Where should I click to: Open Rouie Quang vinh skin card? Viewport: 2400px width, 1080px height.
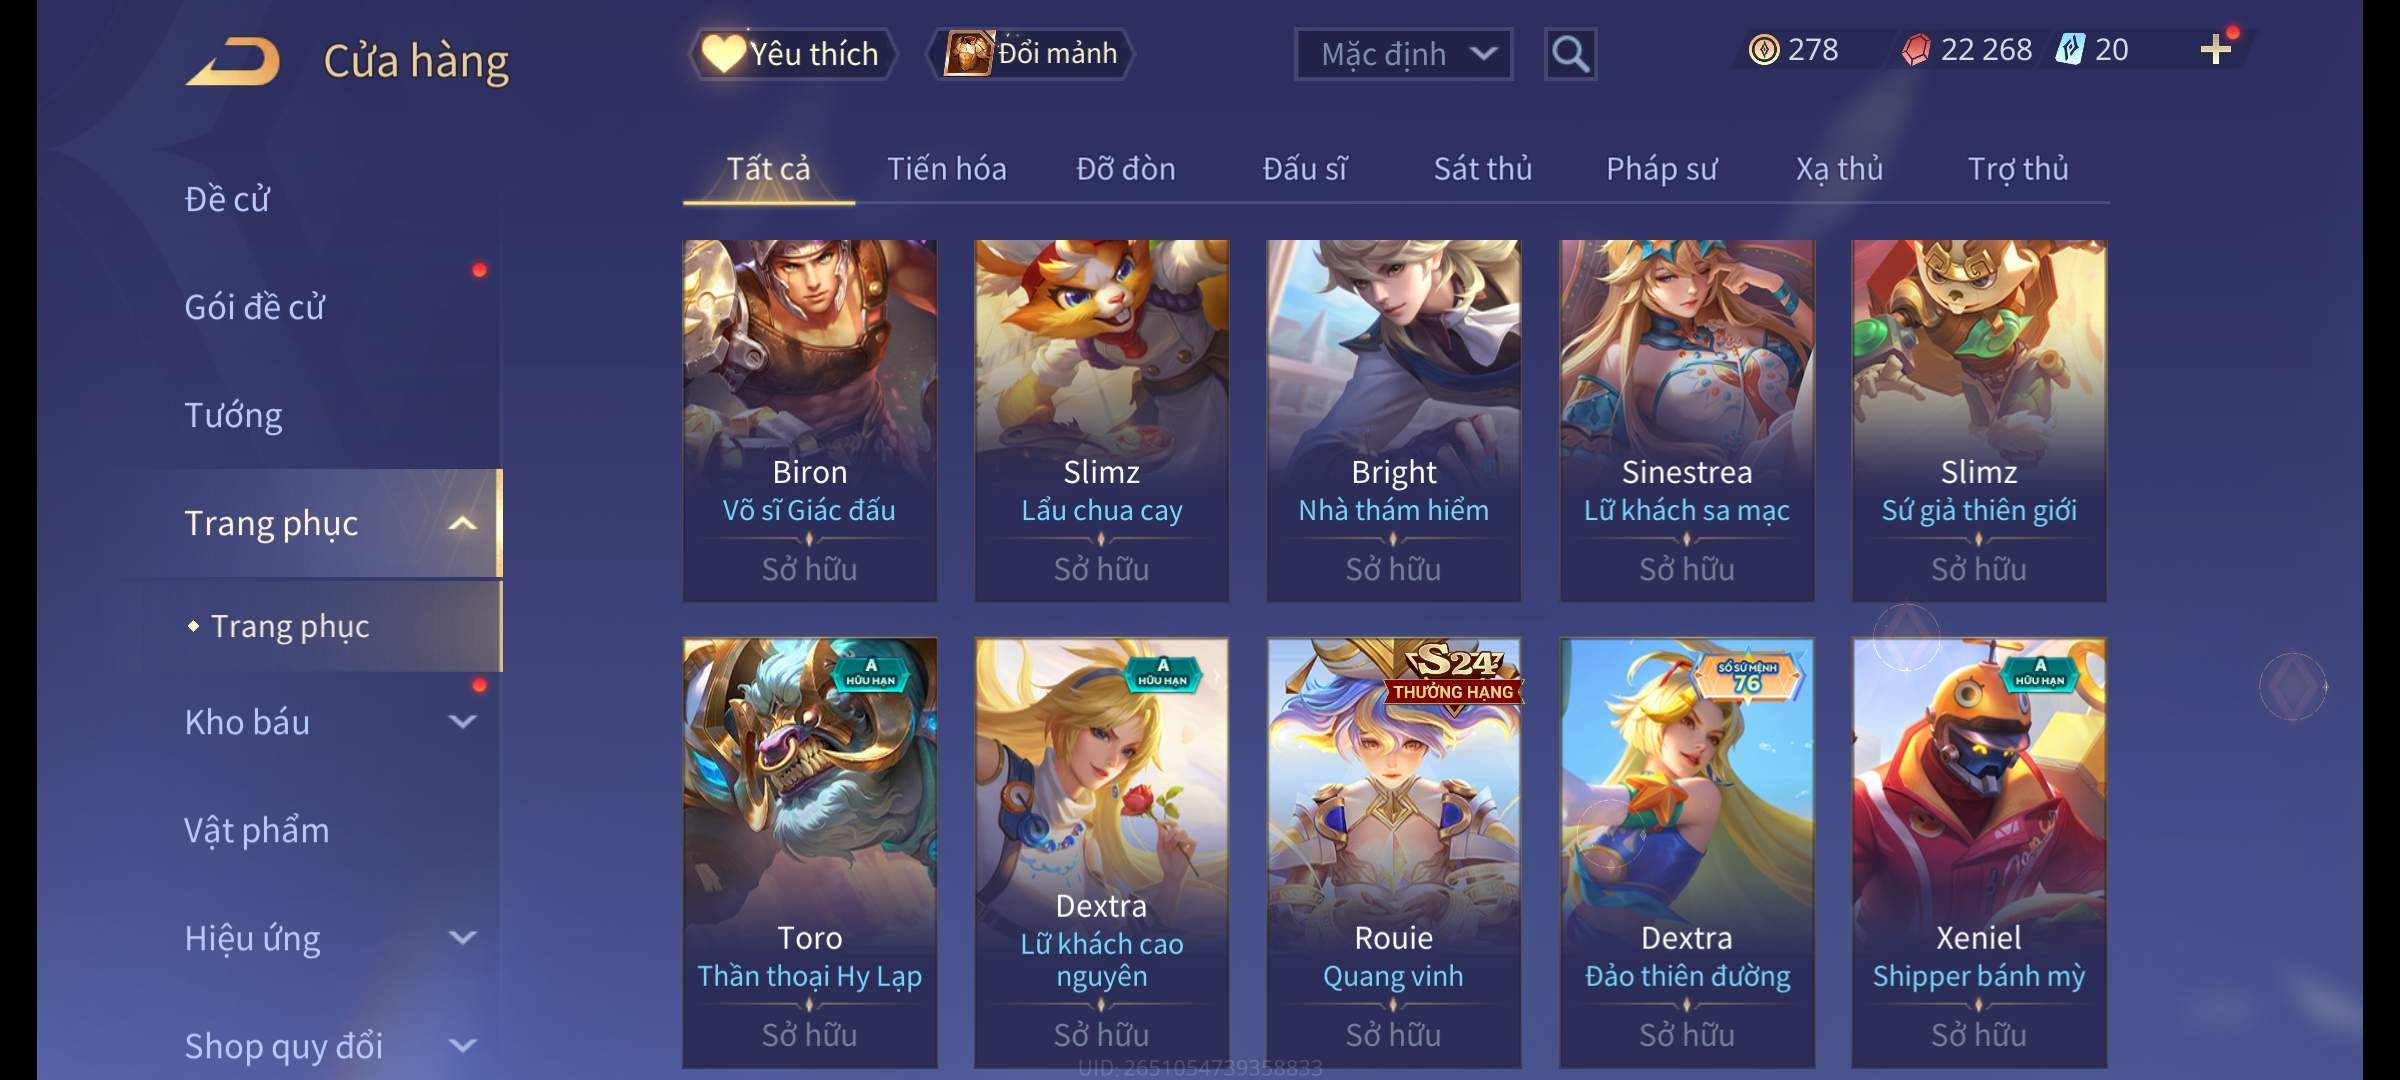tap(1394, 853)
